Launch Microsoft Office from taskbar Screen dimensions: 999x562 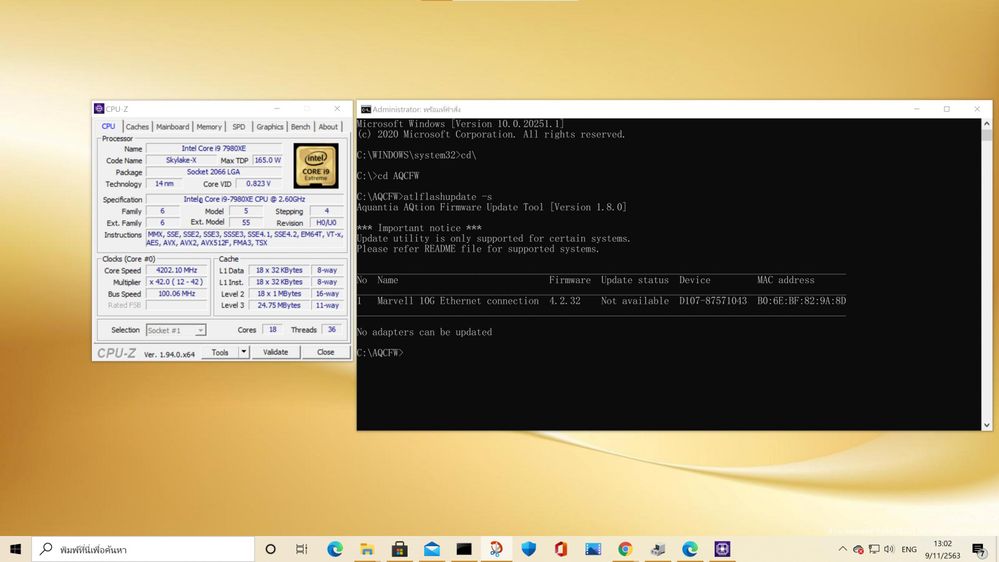[561, 549]
